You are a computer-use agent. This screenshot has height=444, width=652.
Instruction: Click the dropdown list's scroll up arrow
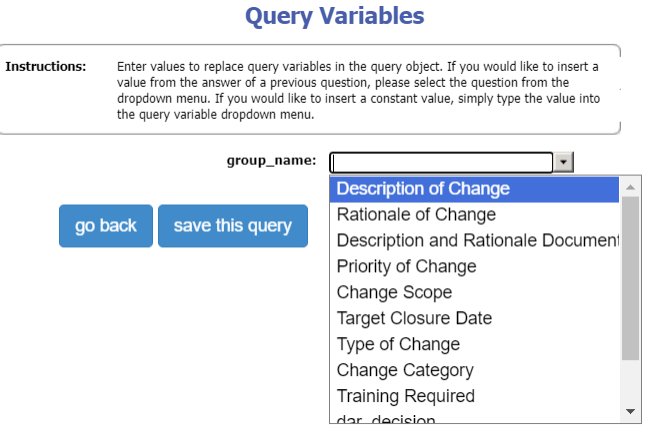coord(630,187)
